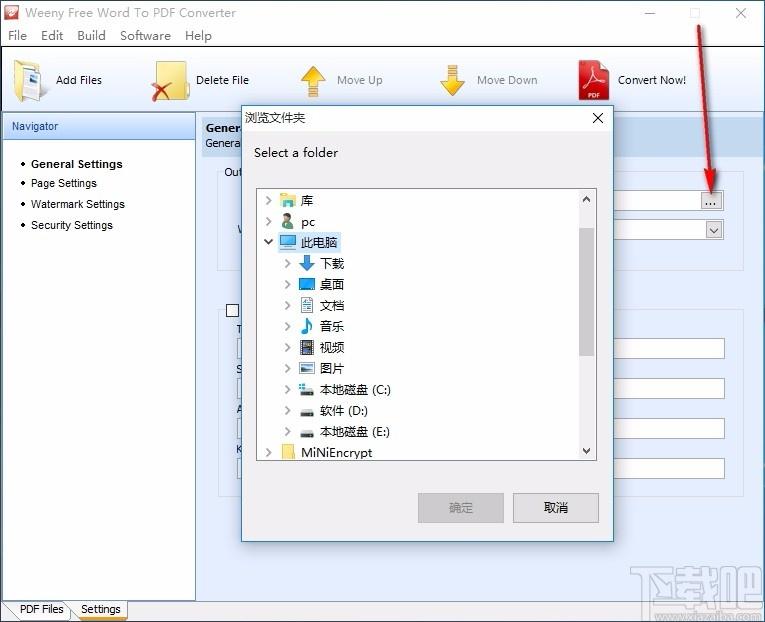Screen dimensions: 765x622
Task: Expand the 下载 folder node
Action: click(288, 263)
